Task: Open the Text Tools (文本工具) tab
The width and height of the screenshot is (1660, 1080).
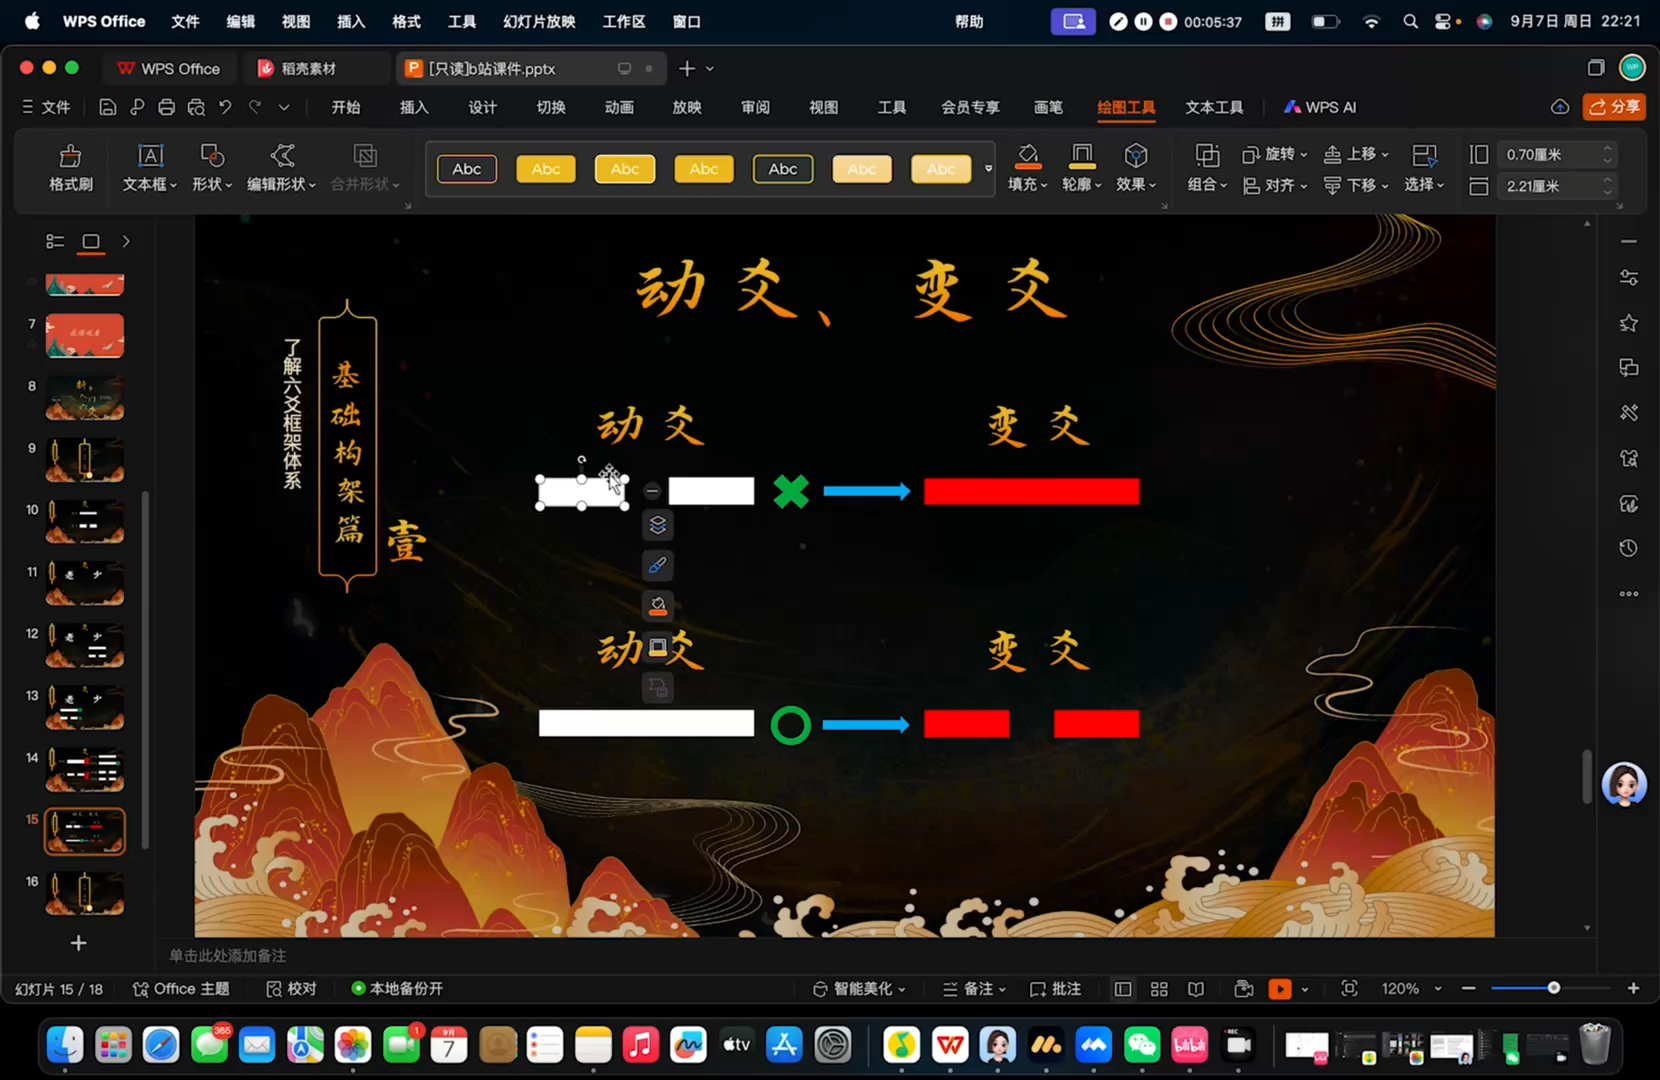Action: tap(1214, 107)
